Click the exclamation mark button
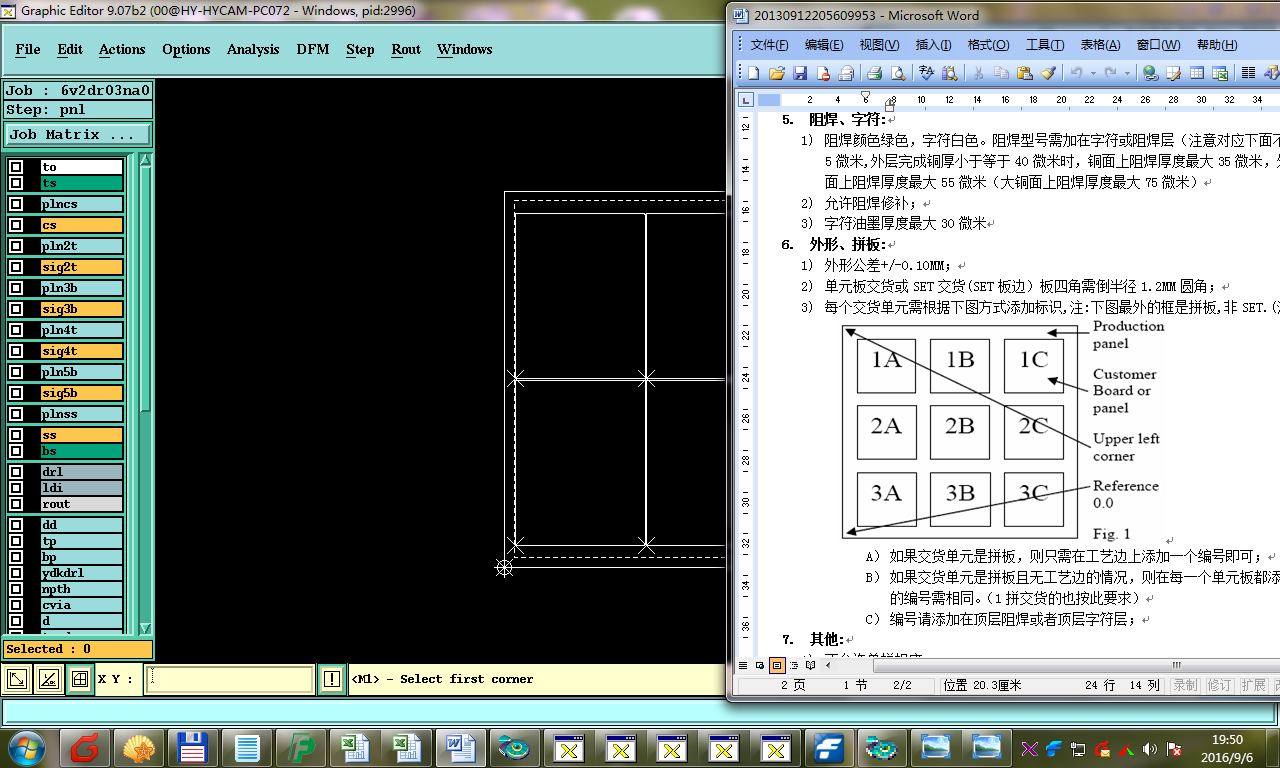Screen dimensions: 1280x768 point(333,679)
